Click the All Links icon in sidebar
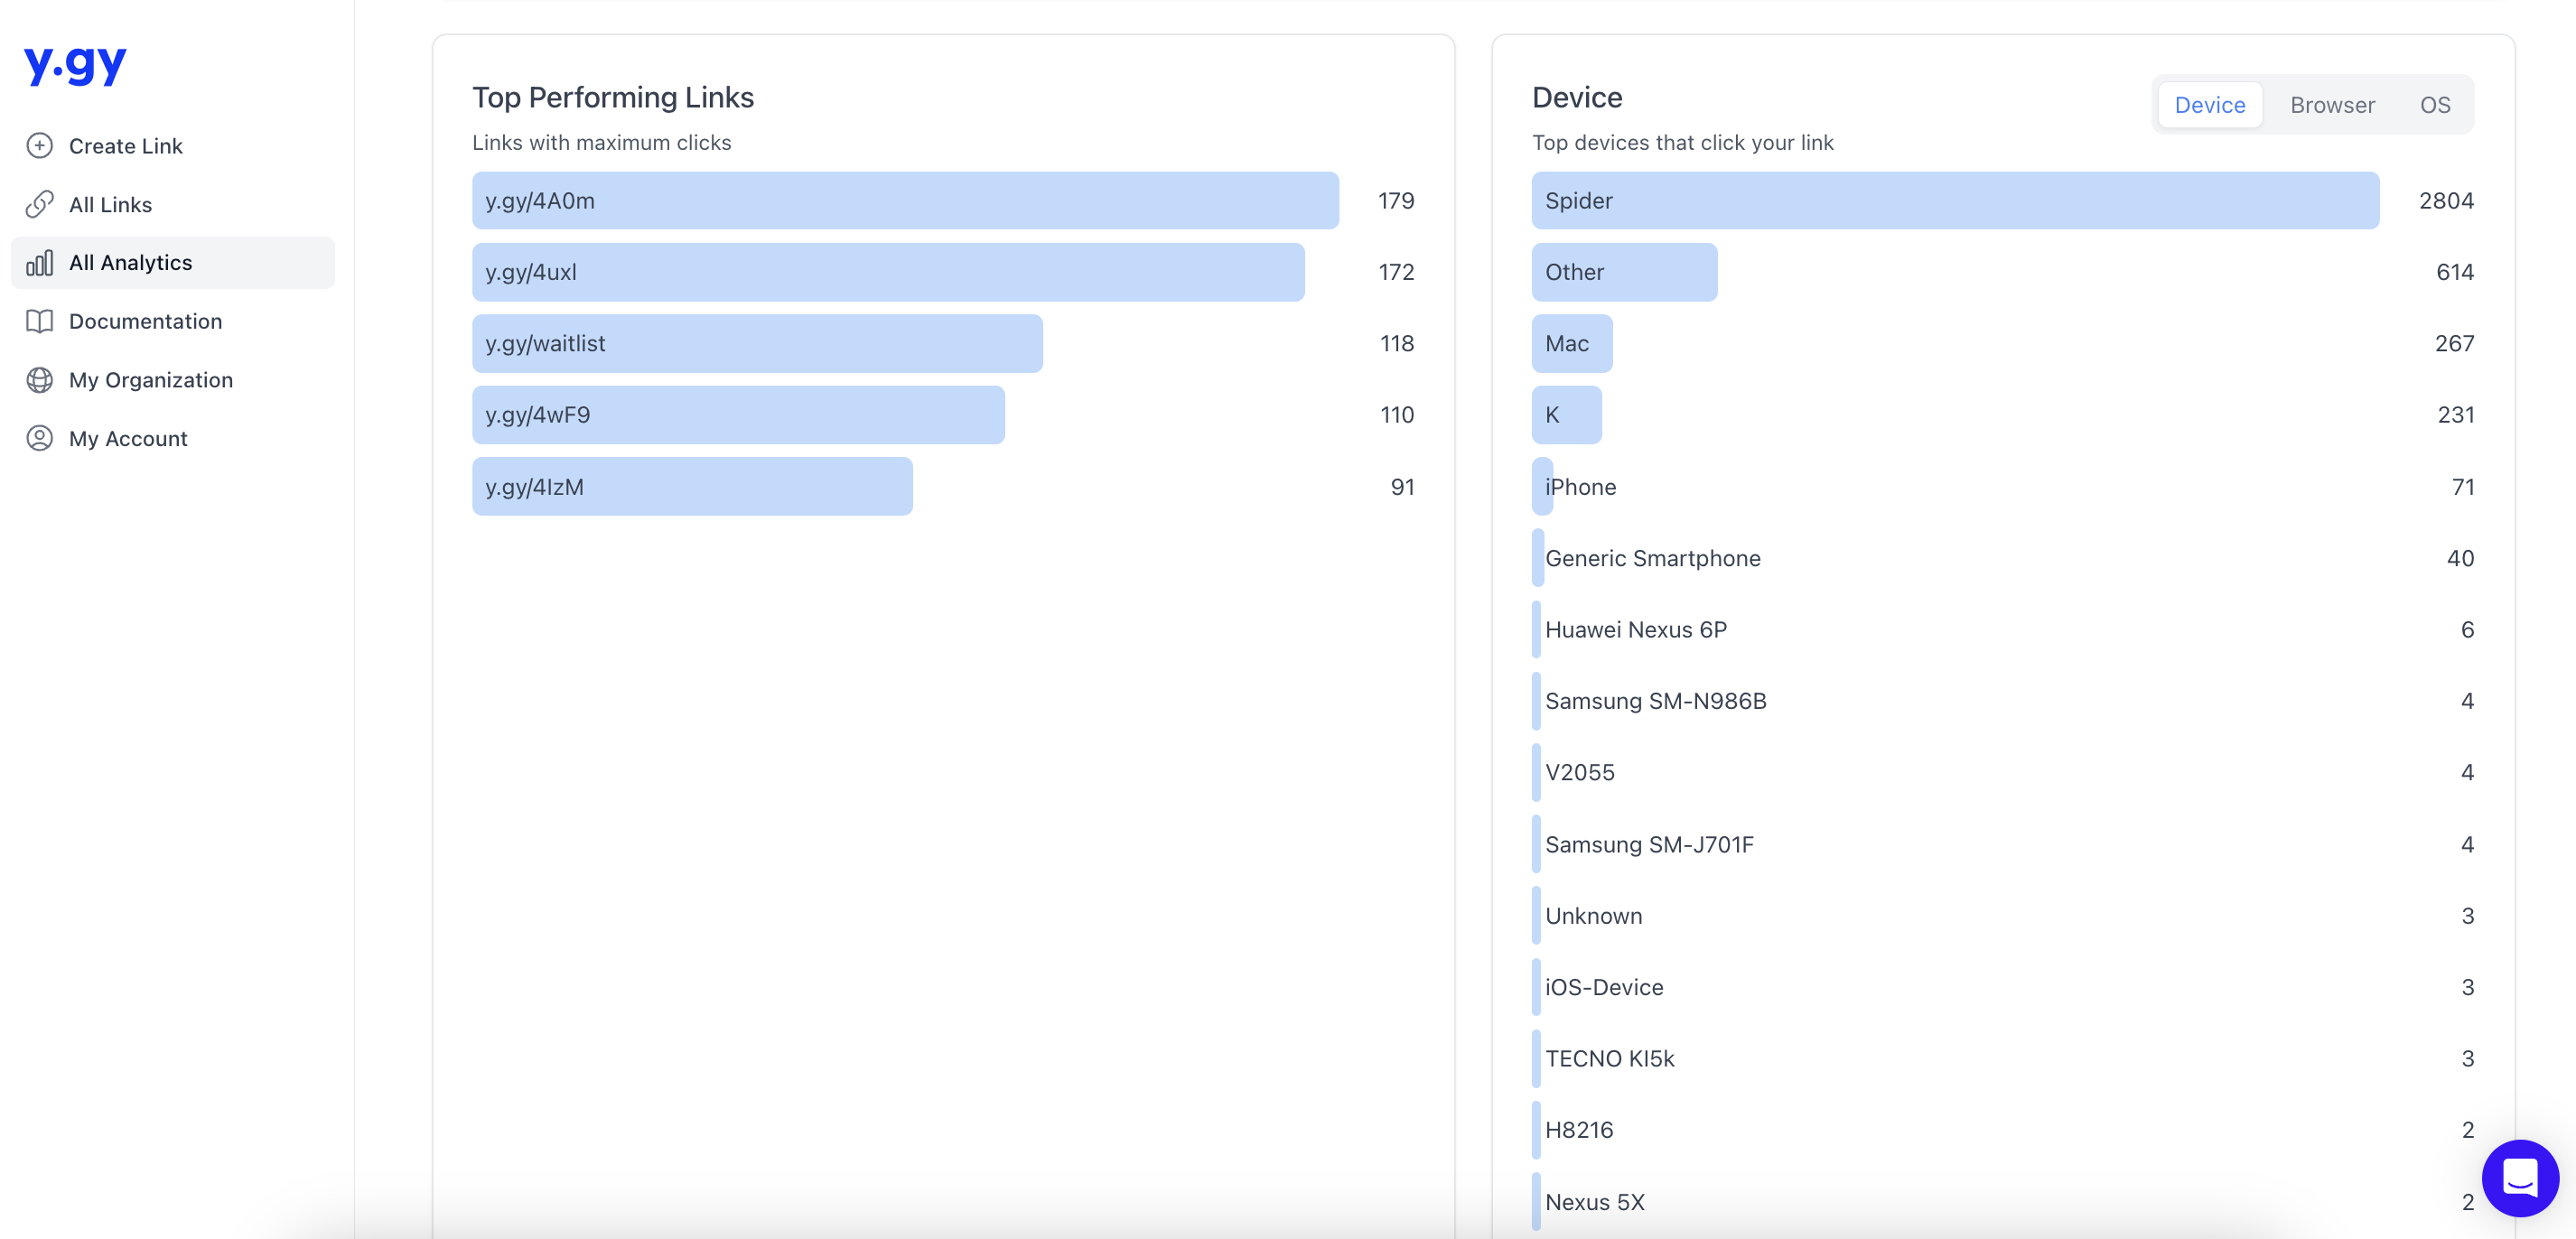The height and width of the screenshot is (1239, 2576). [x=40, y=204]
